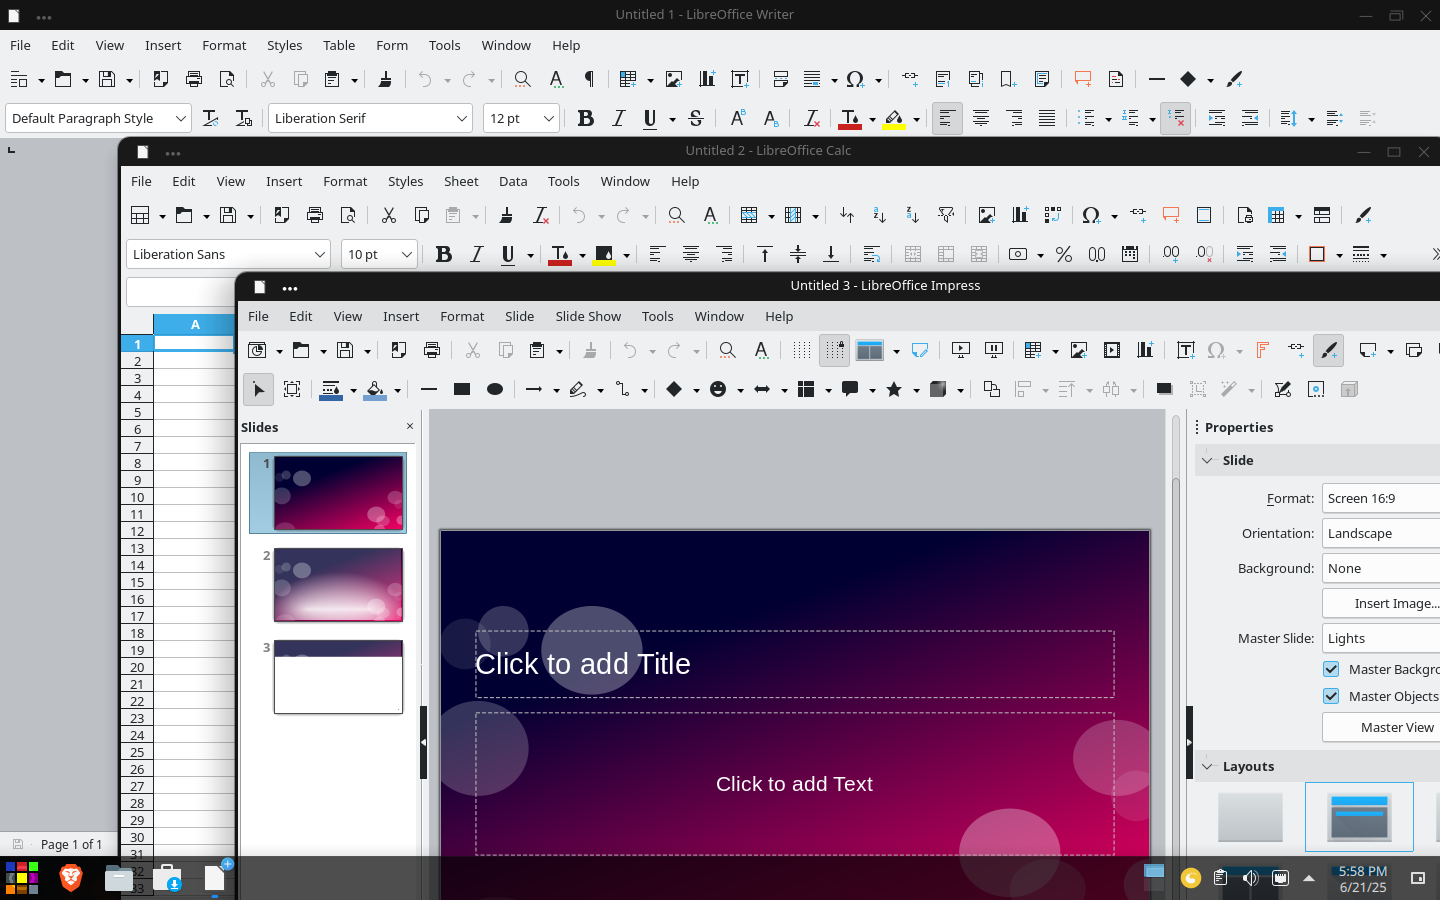Toggle Italic in the Writer window

click(x=618, y=118)
